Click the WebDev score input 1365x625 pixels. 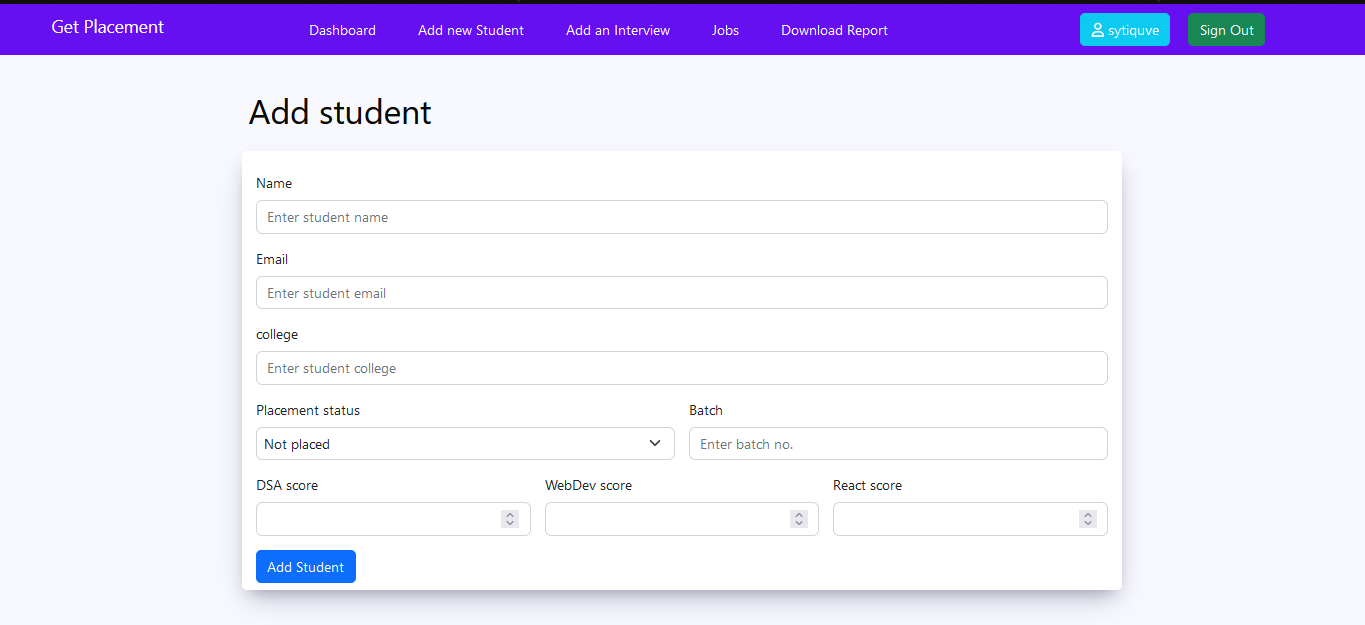click(682, 519)
